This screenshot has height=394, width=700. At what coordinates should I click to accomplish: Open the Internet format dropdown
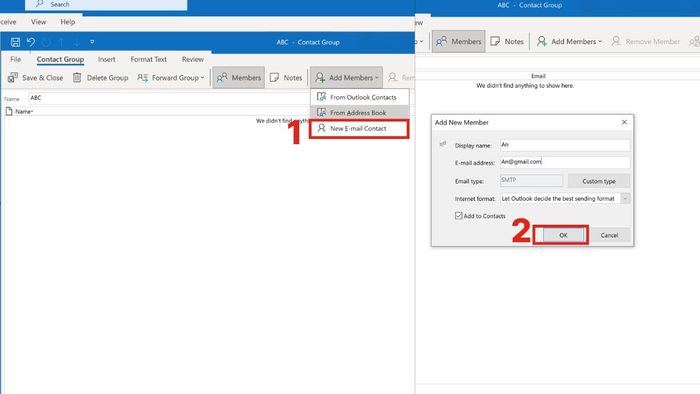[x=625, y=199]
